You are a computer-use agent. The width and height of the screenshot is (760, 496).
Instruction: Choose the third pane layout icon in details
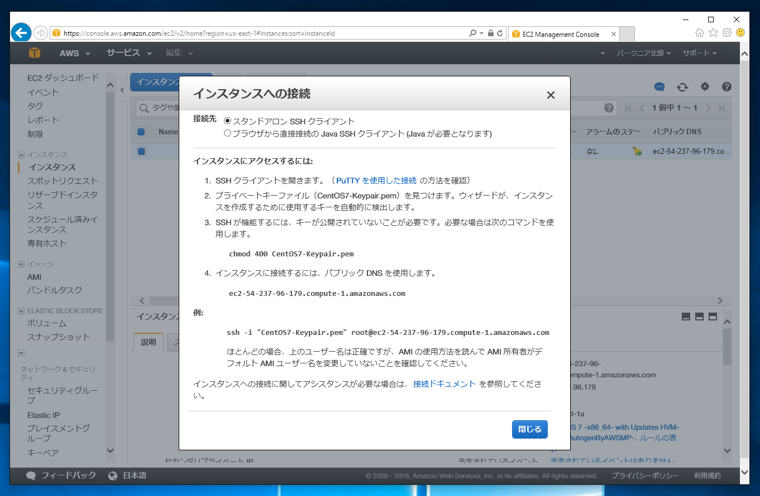[x=712, y=317]
